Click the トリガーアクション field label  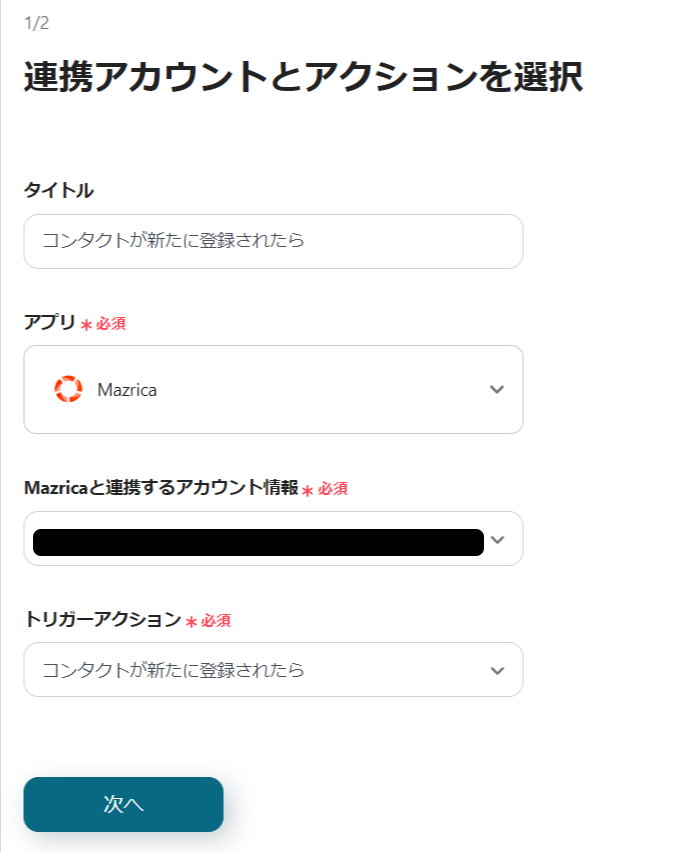(x=102, y=619)
